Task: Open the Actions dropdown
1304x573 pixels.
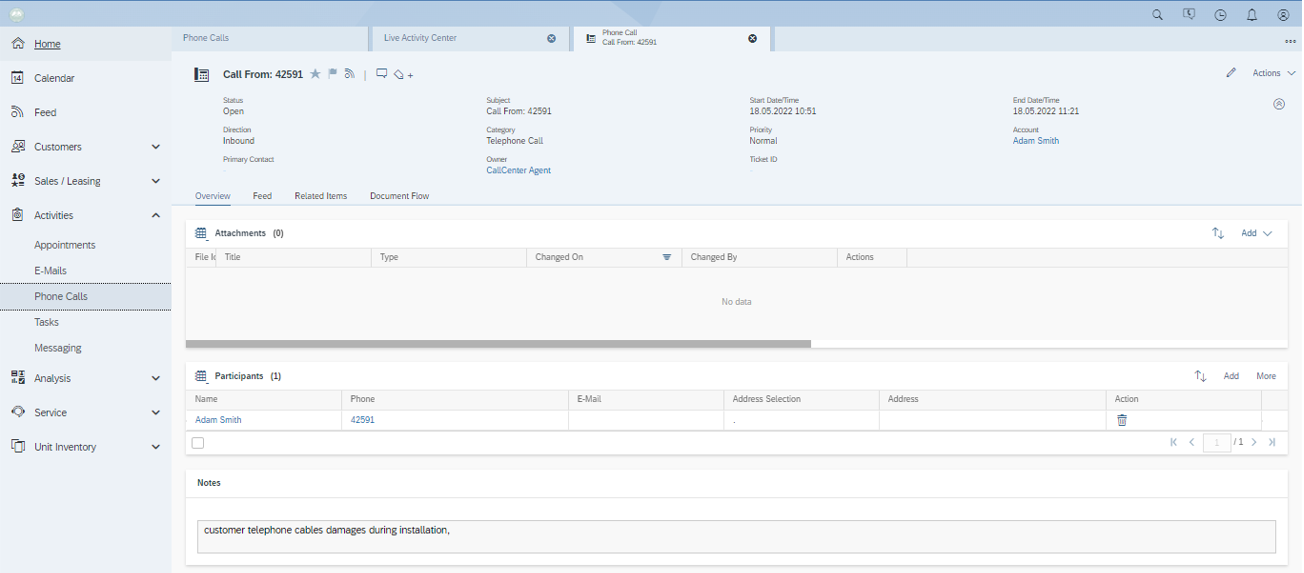Action: [1274, 73]
